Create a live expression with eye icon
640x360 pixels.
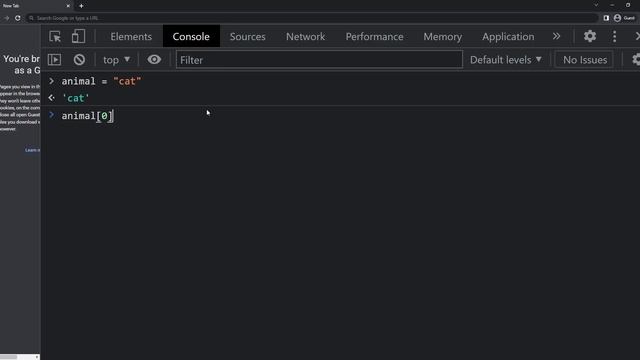pyautogui.click(x=154, y=60)
